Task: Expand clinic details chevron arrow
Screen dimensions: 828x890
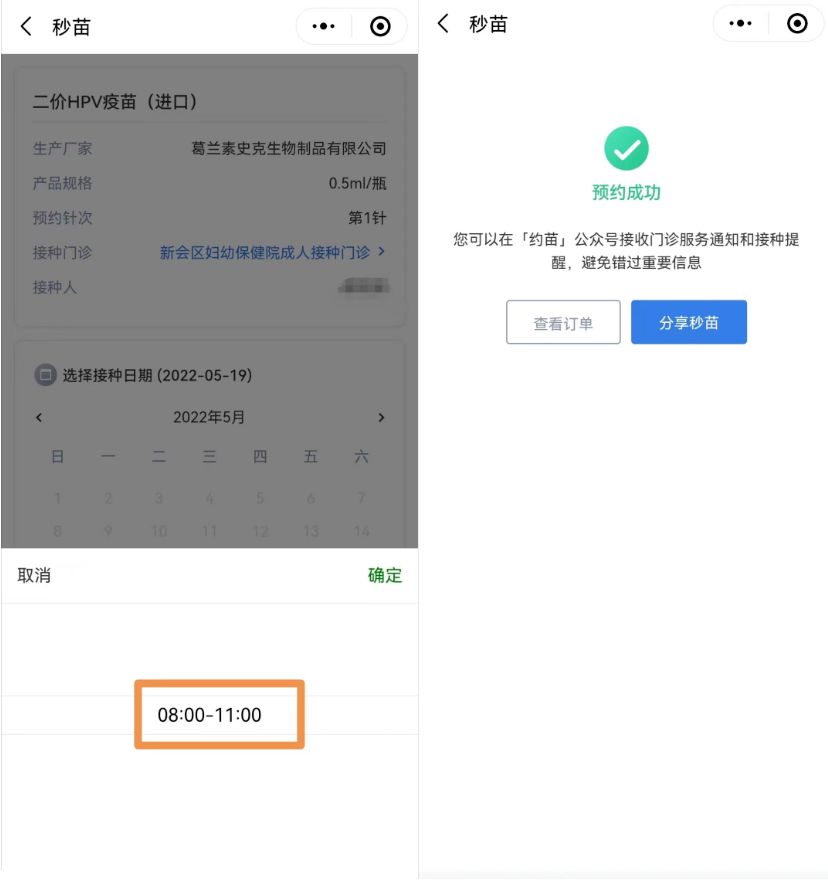Action: tap(381, 251)
